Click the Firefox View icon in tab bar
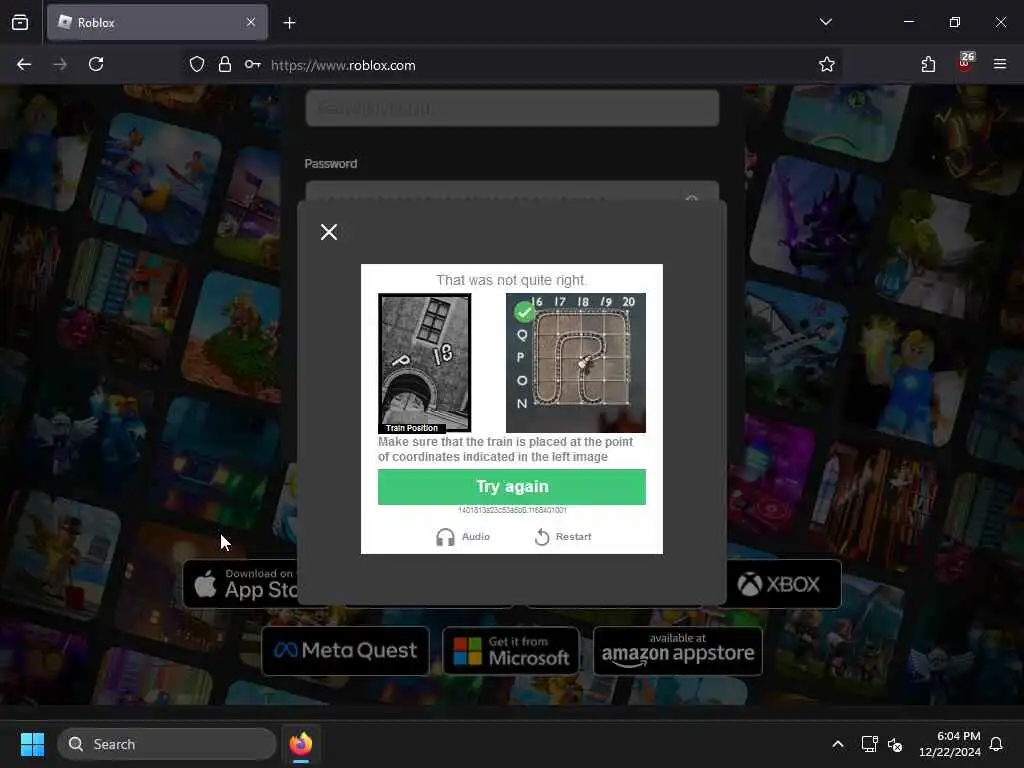The height and width of the screenshot is (768, 1024). pos(20,23)
